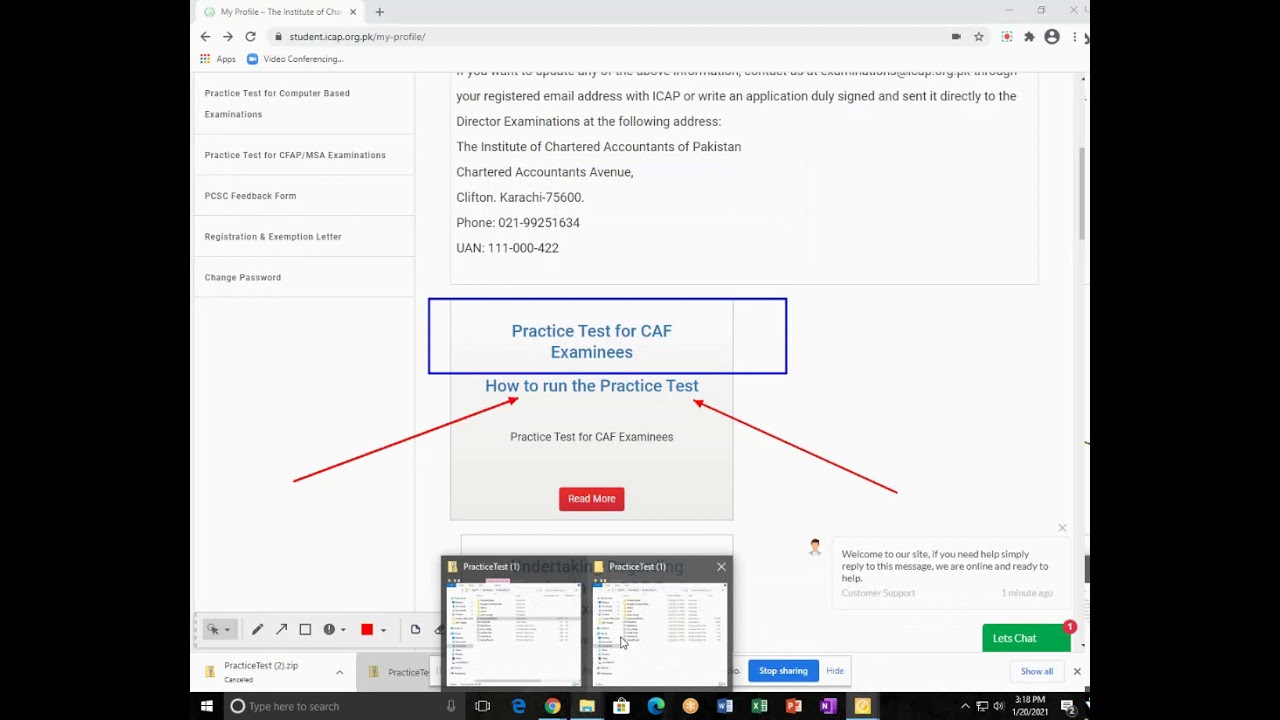Reload the current ICAP page
This screenshot has width=1280, height=720.
pos(250,37)
